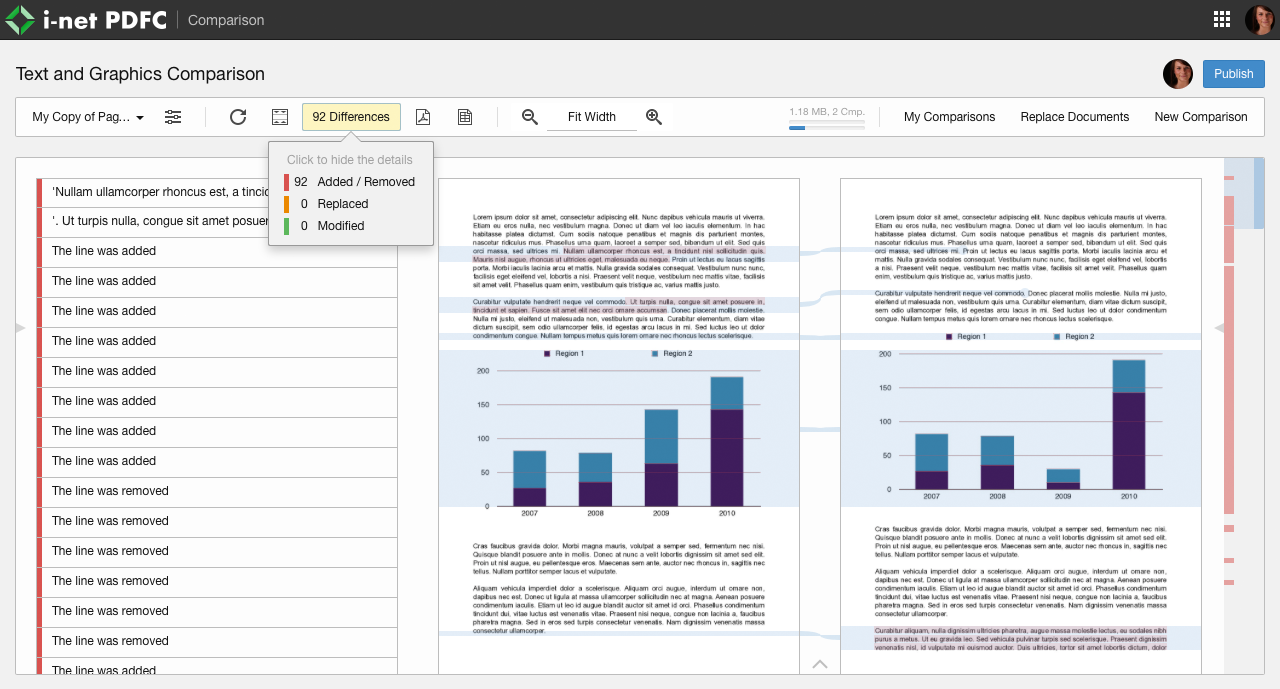Select the first 'The line was removed' row
Screen dimensions: 1280x689
(x=217, y=492)
